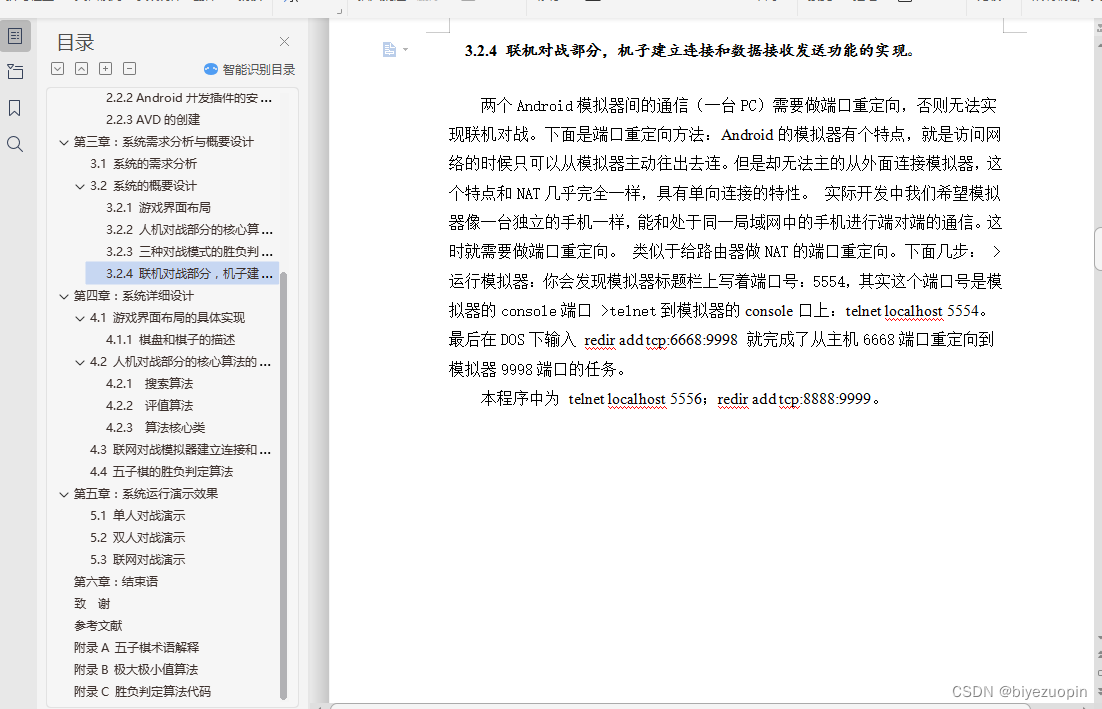Navigate to 5.2 双人对战演示

tap(138, 538)
